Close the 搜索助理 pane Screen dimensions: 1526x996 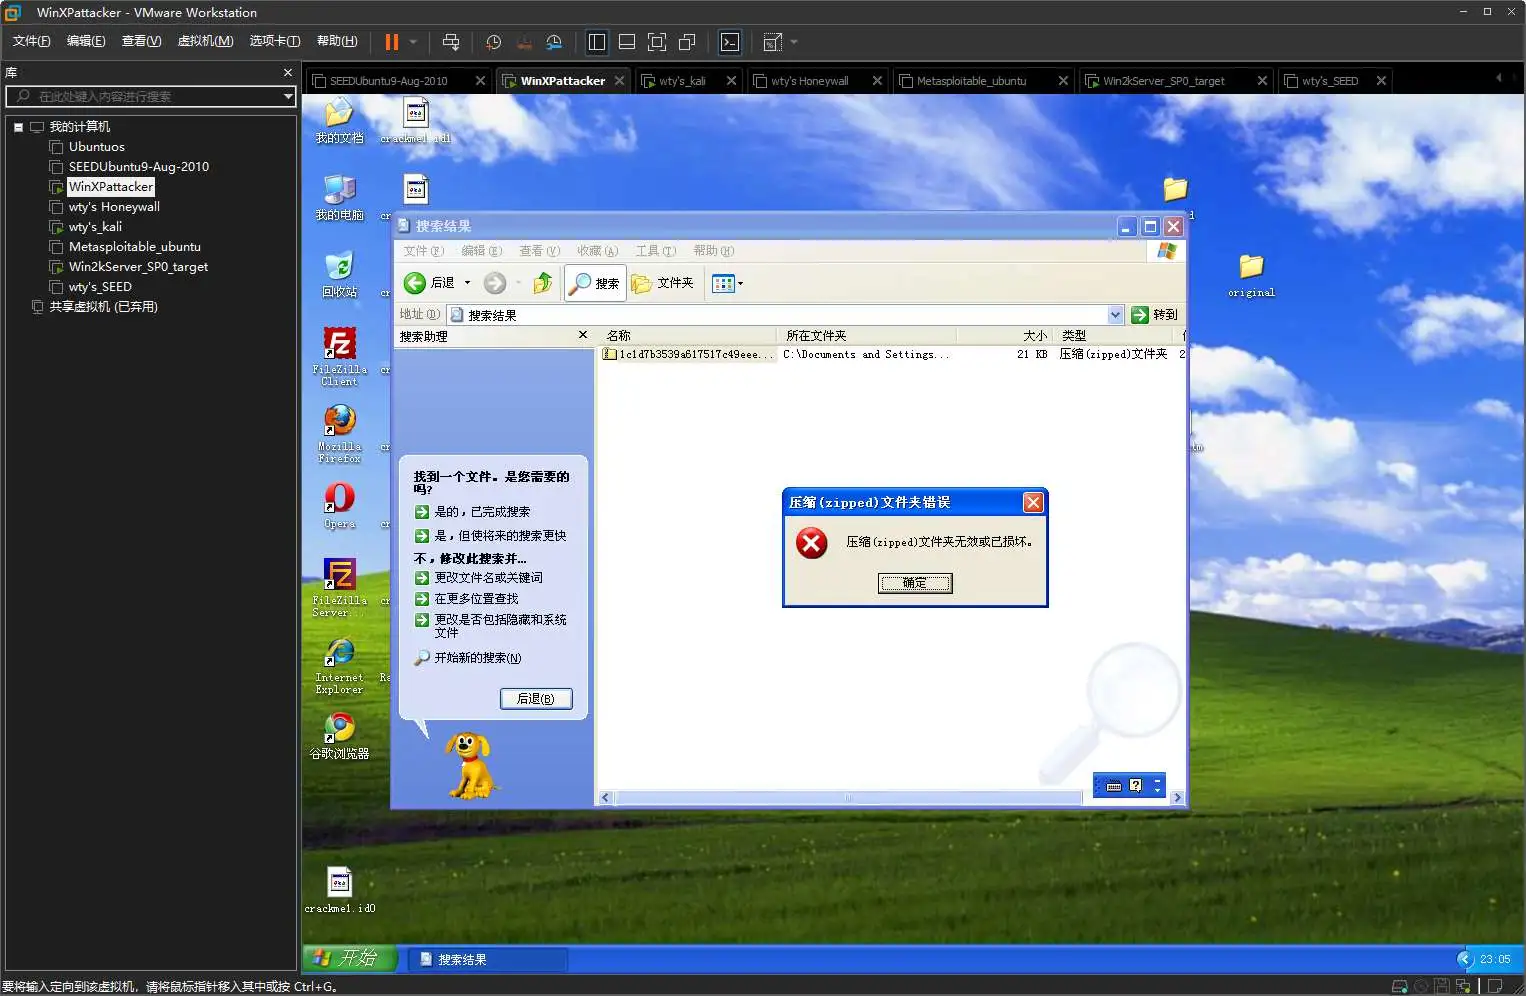(583, 335)
